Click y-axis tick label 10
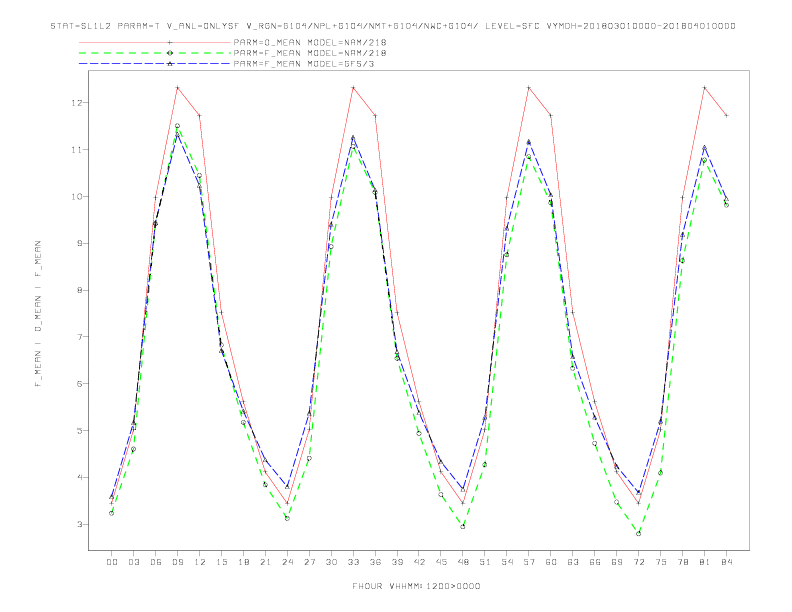792x612 pixels. [76, 196]
